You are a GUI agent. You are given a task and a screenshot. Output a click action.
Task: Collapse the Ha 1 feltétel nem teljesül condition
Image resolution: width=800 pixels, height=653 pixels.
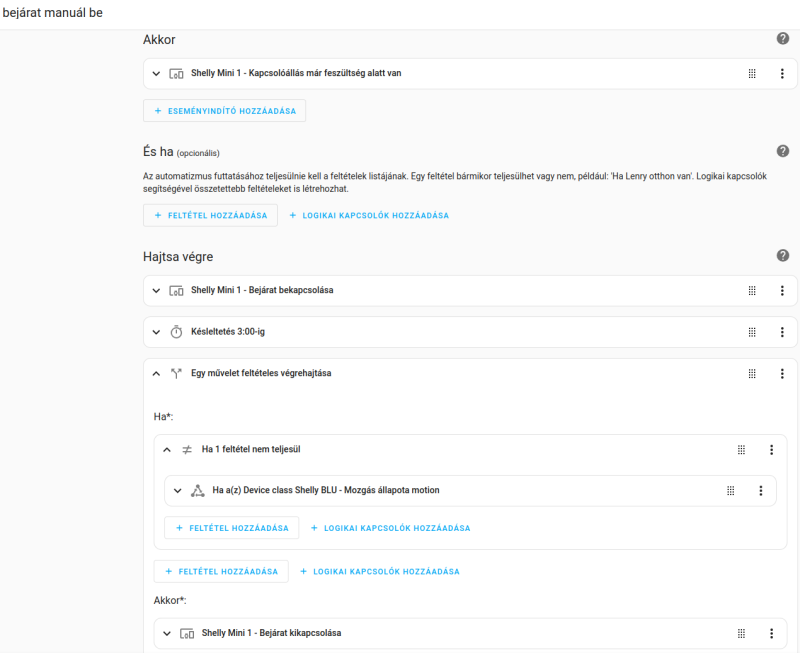[167, 449]
